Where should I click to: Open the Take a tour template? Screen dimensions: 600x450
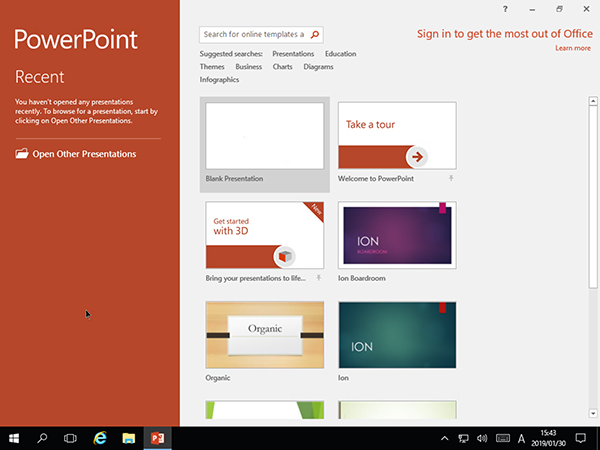397,135
